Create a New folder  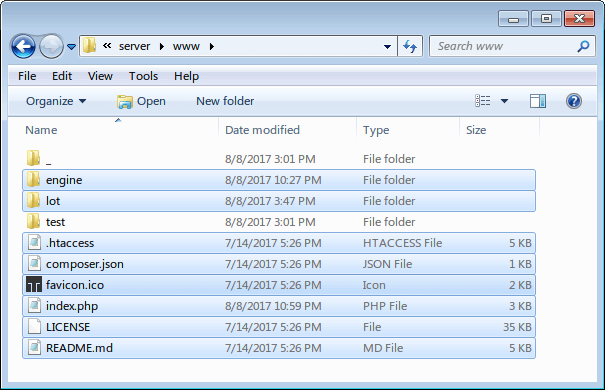point(225,101)
